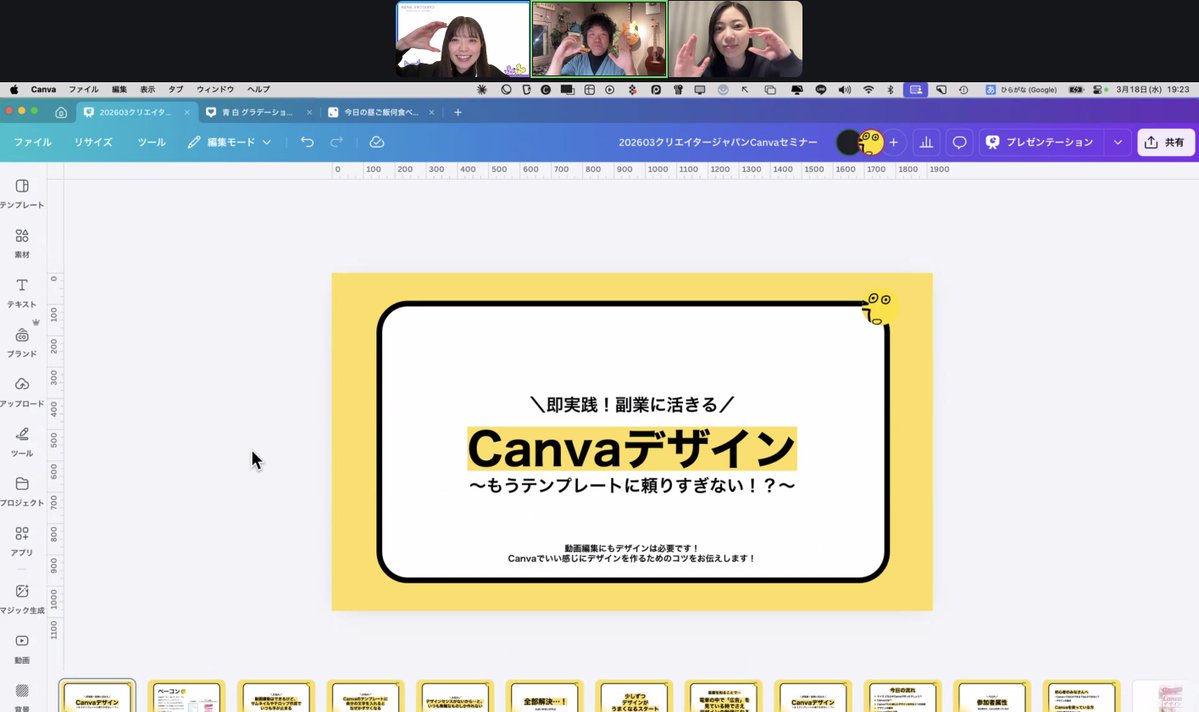Screen dimensions: 1199x712
Task: Select the 参加者属性 slide thumbnail
Action: (x=992, y=696)
